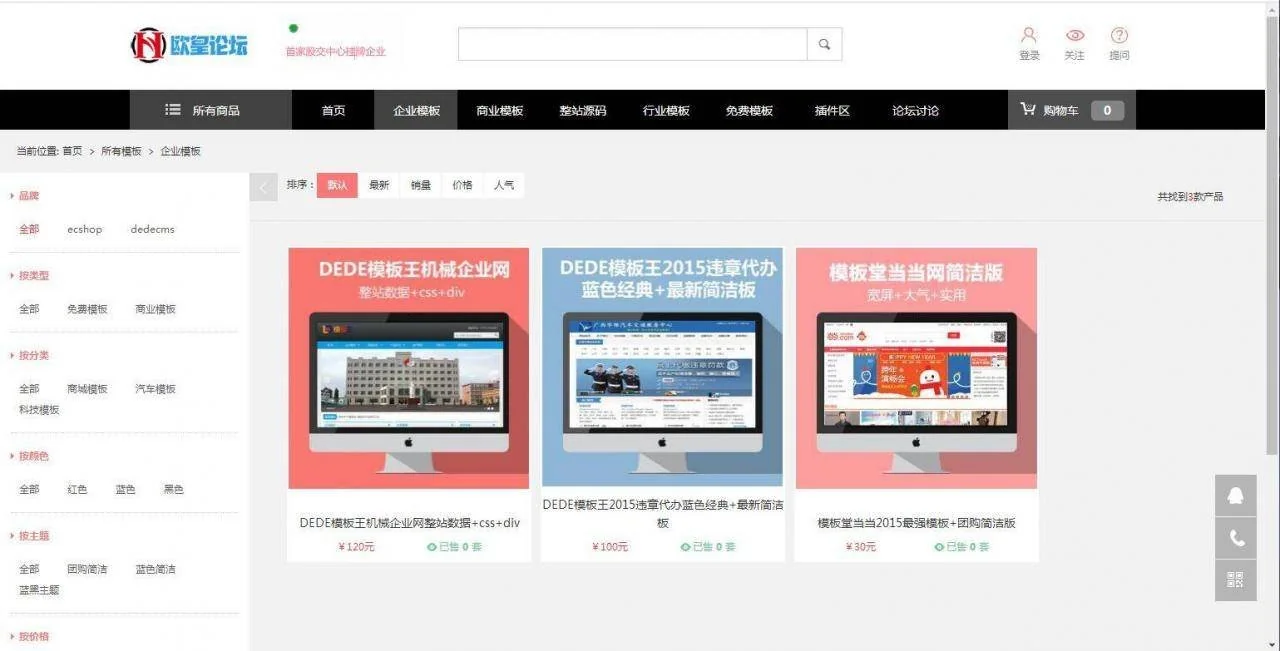Expand the 按颜色 filter section
1280x651 pixels.
(x=33, y=456)
